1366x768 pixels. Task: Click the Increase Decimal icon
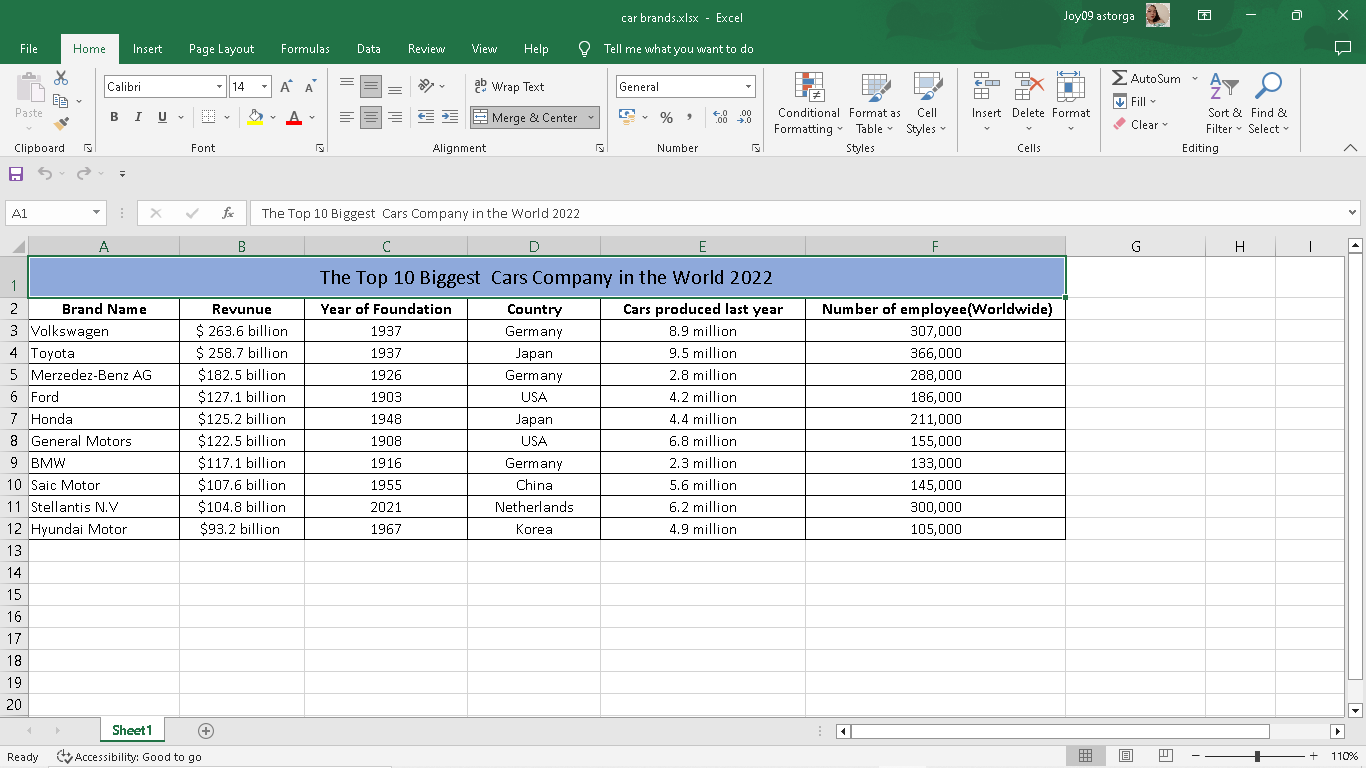721,117
